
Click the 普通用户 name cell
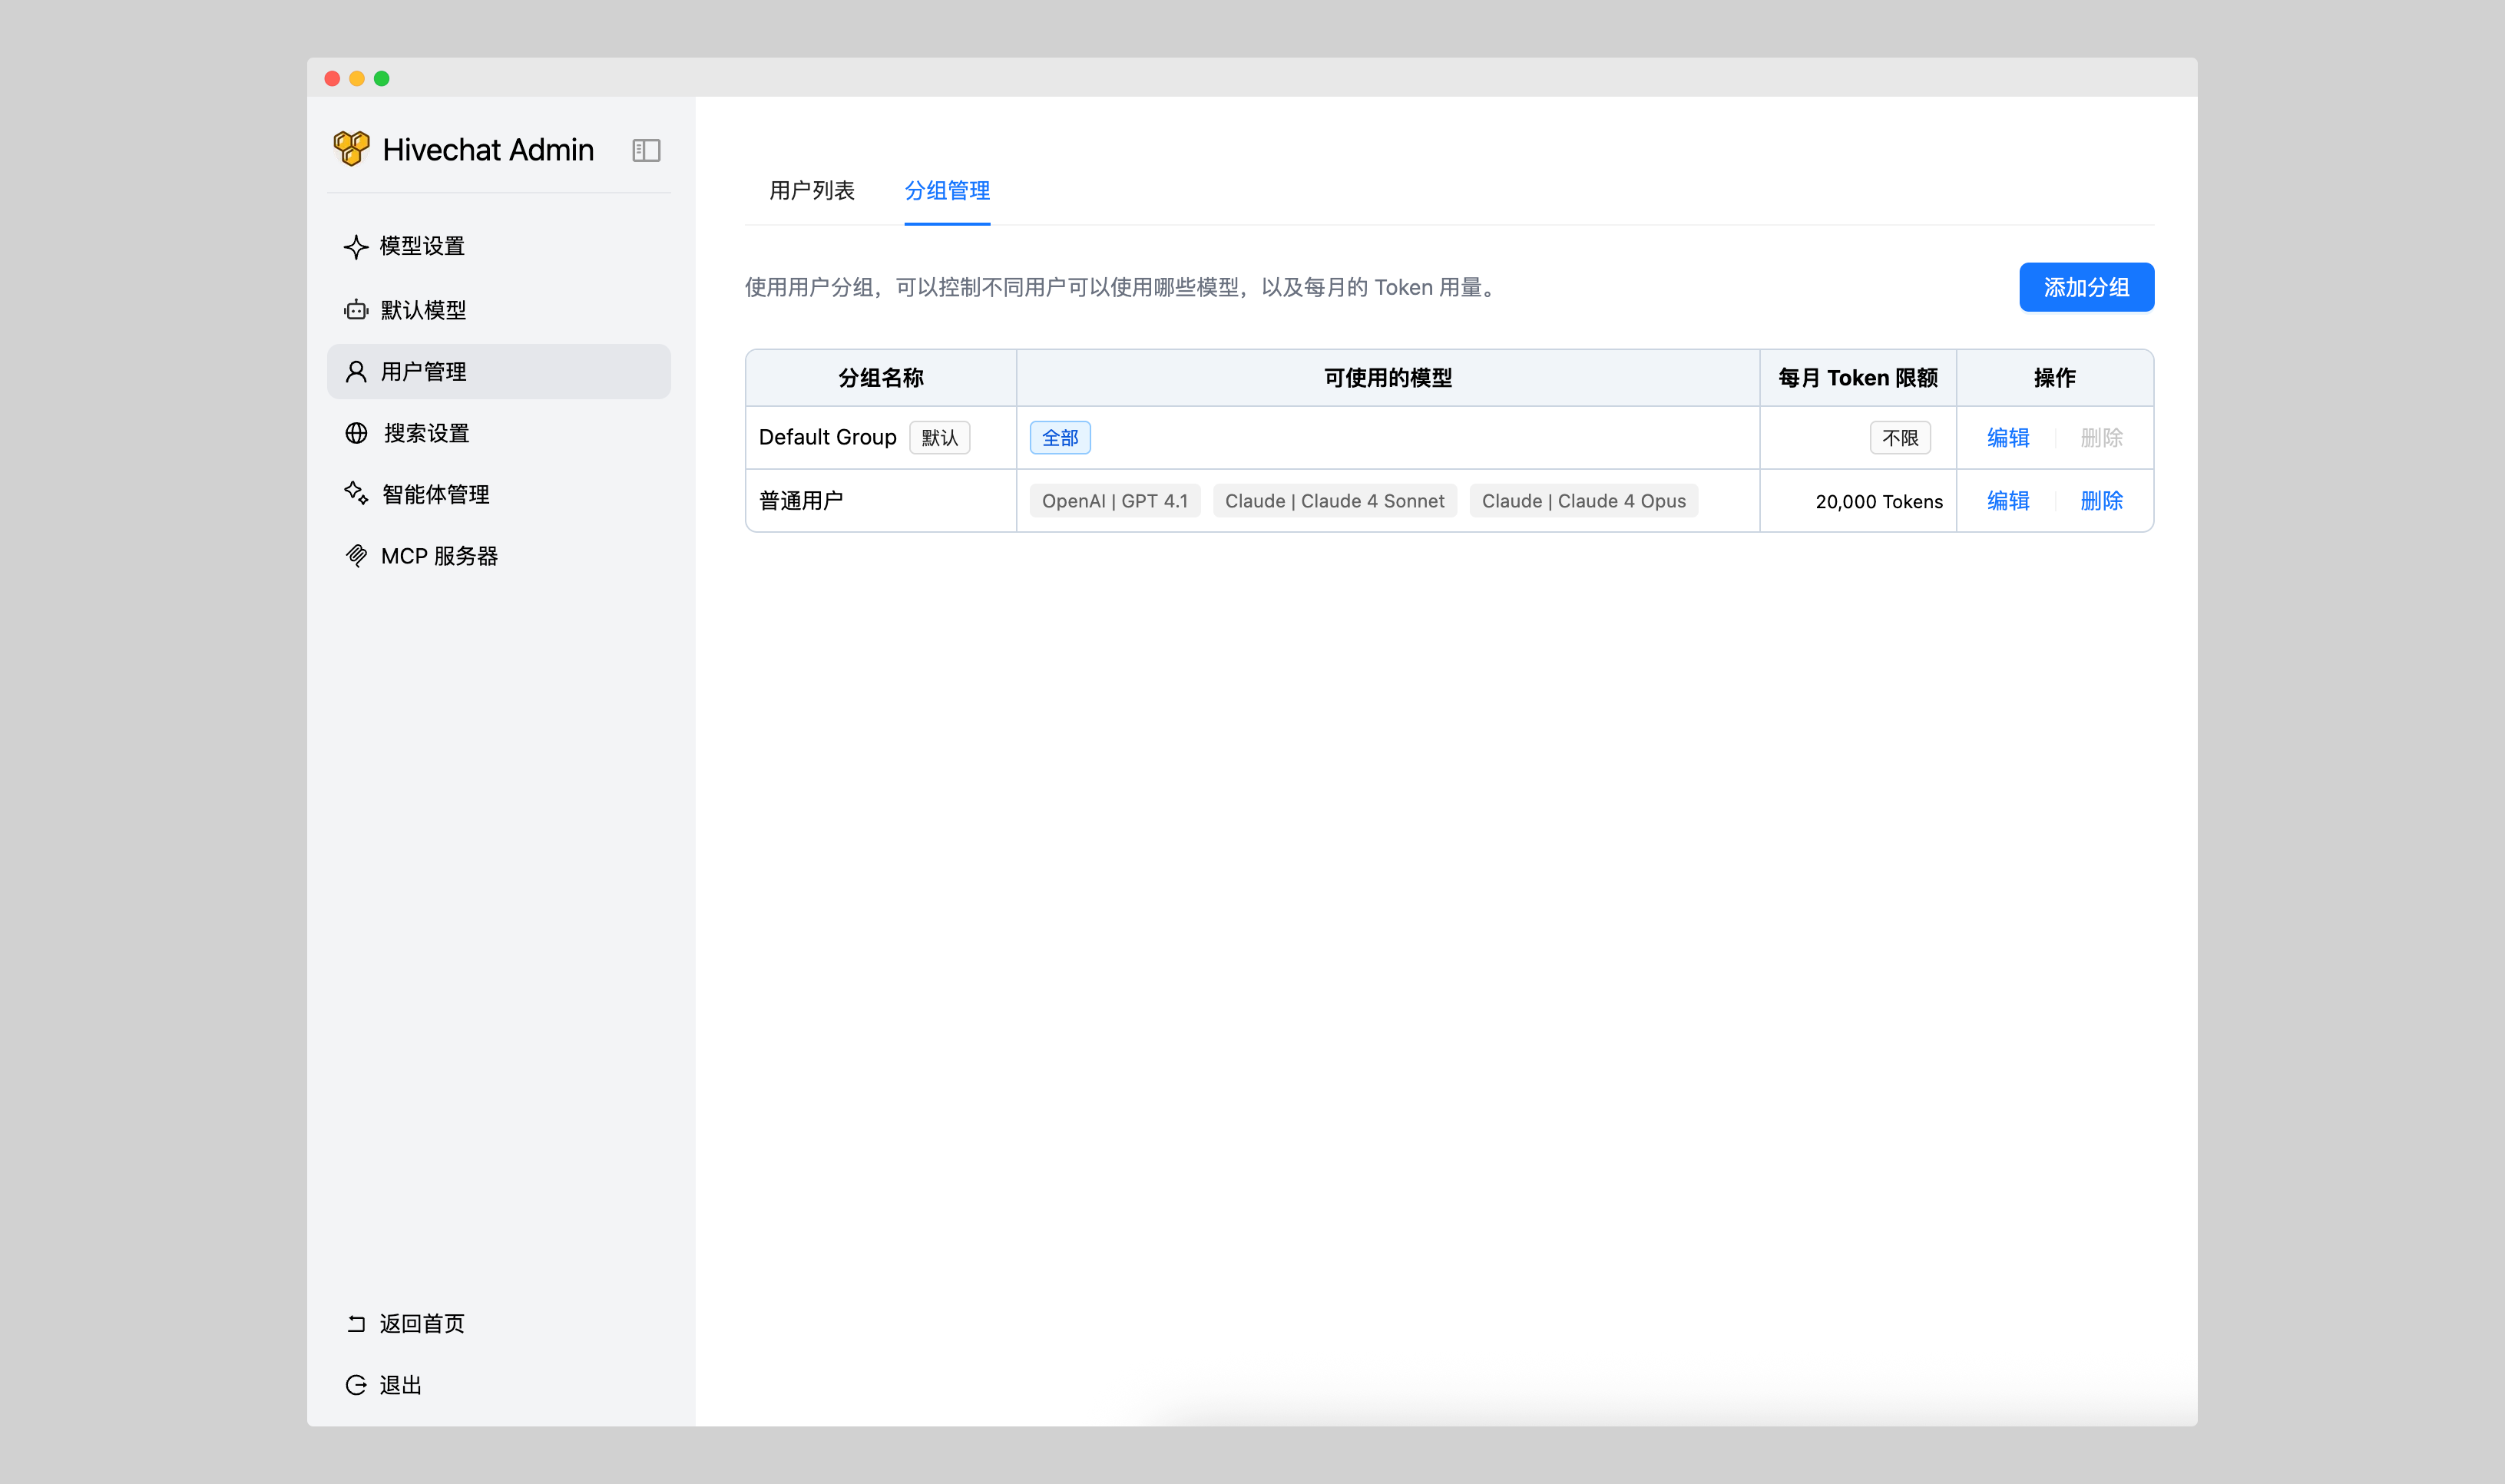point(881,501)
